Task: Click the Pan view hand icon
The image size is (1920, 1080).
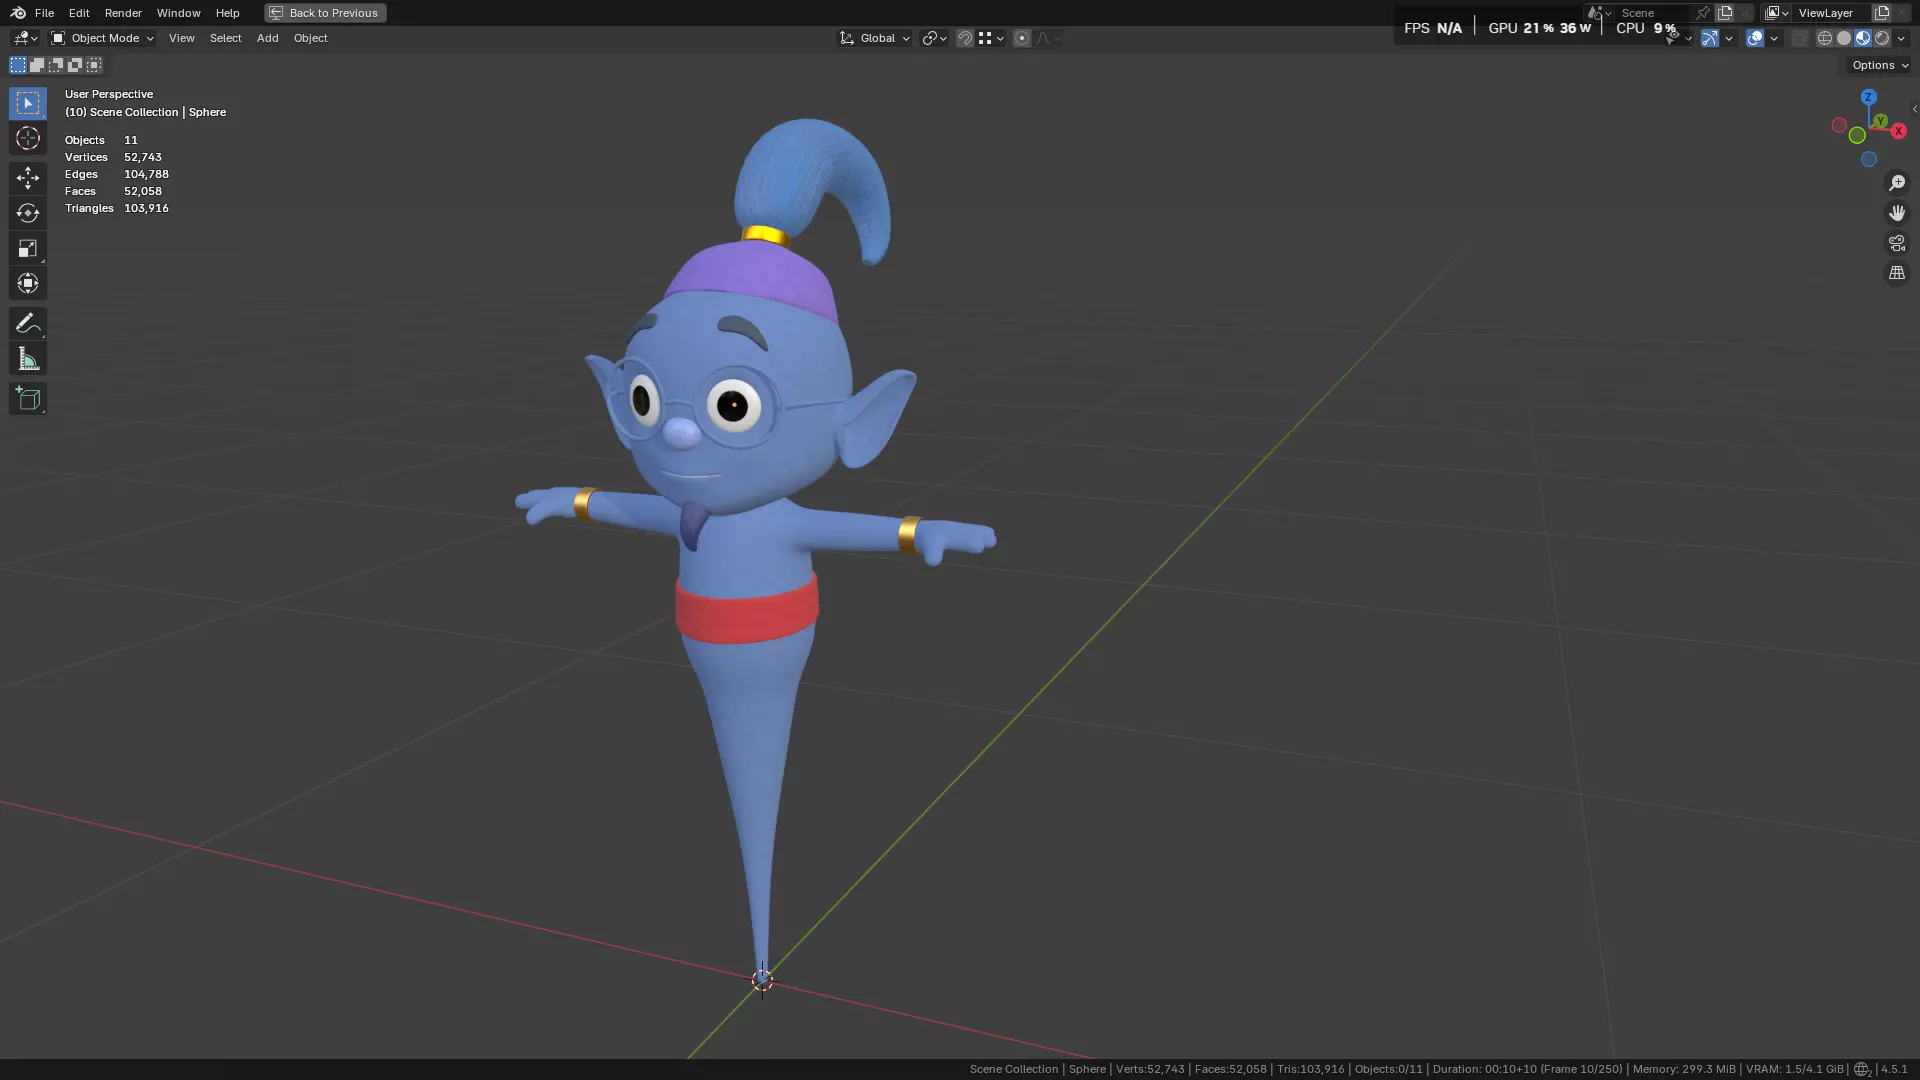Action: click(1896, 213)
